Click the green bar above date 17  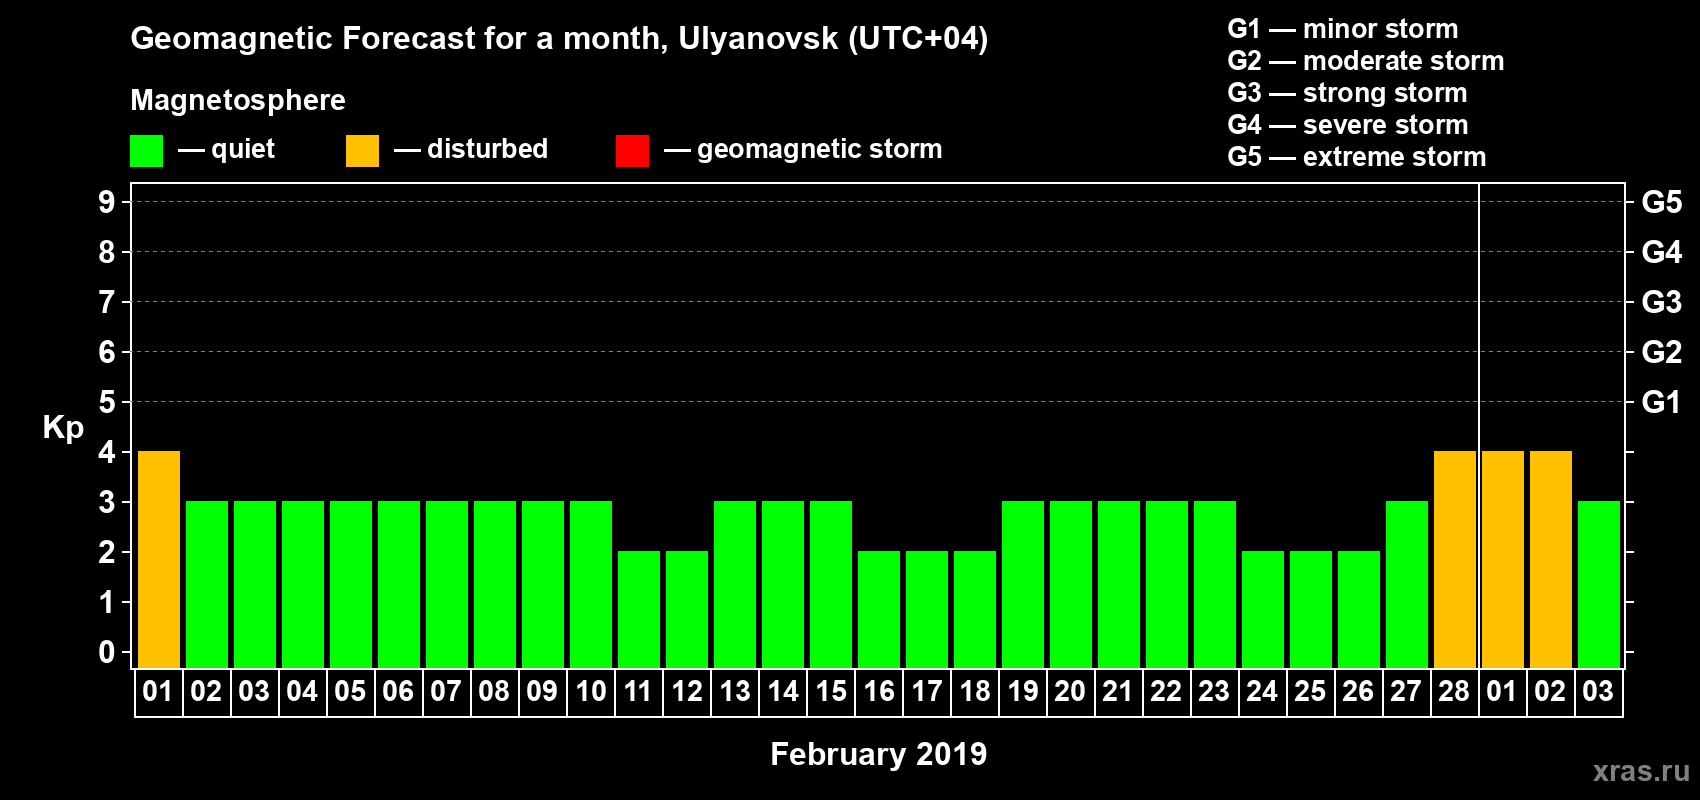(927, 609)
